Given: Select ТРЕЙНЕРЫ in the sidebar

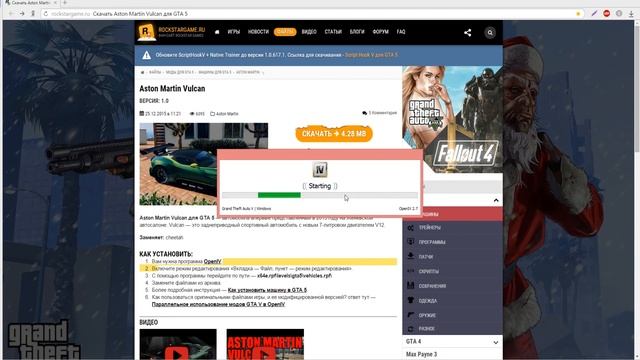Looking at the screenshot, I should click(429, 228).
